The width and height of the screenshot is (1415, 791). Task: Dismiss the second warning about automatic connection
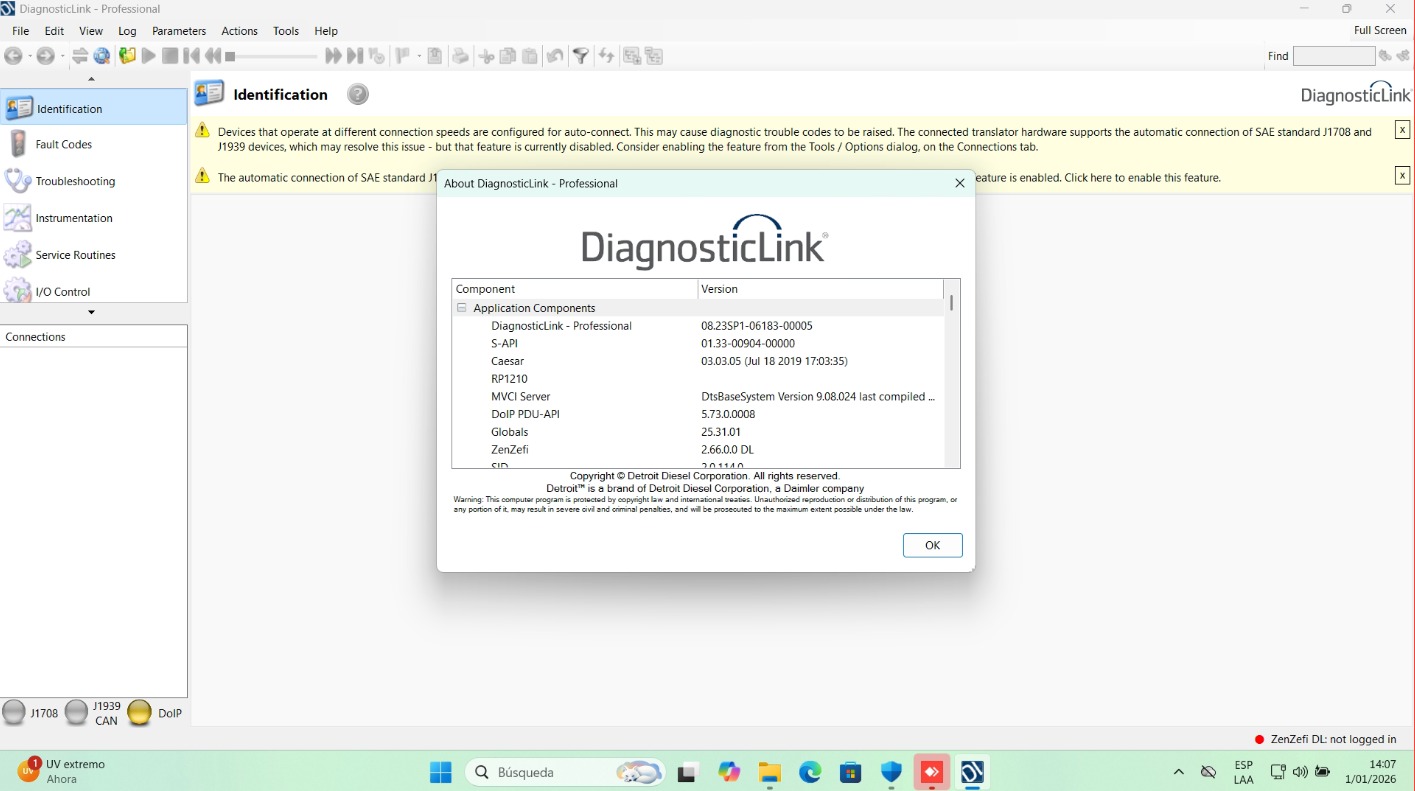(x=1402, y=176)
